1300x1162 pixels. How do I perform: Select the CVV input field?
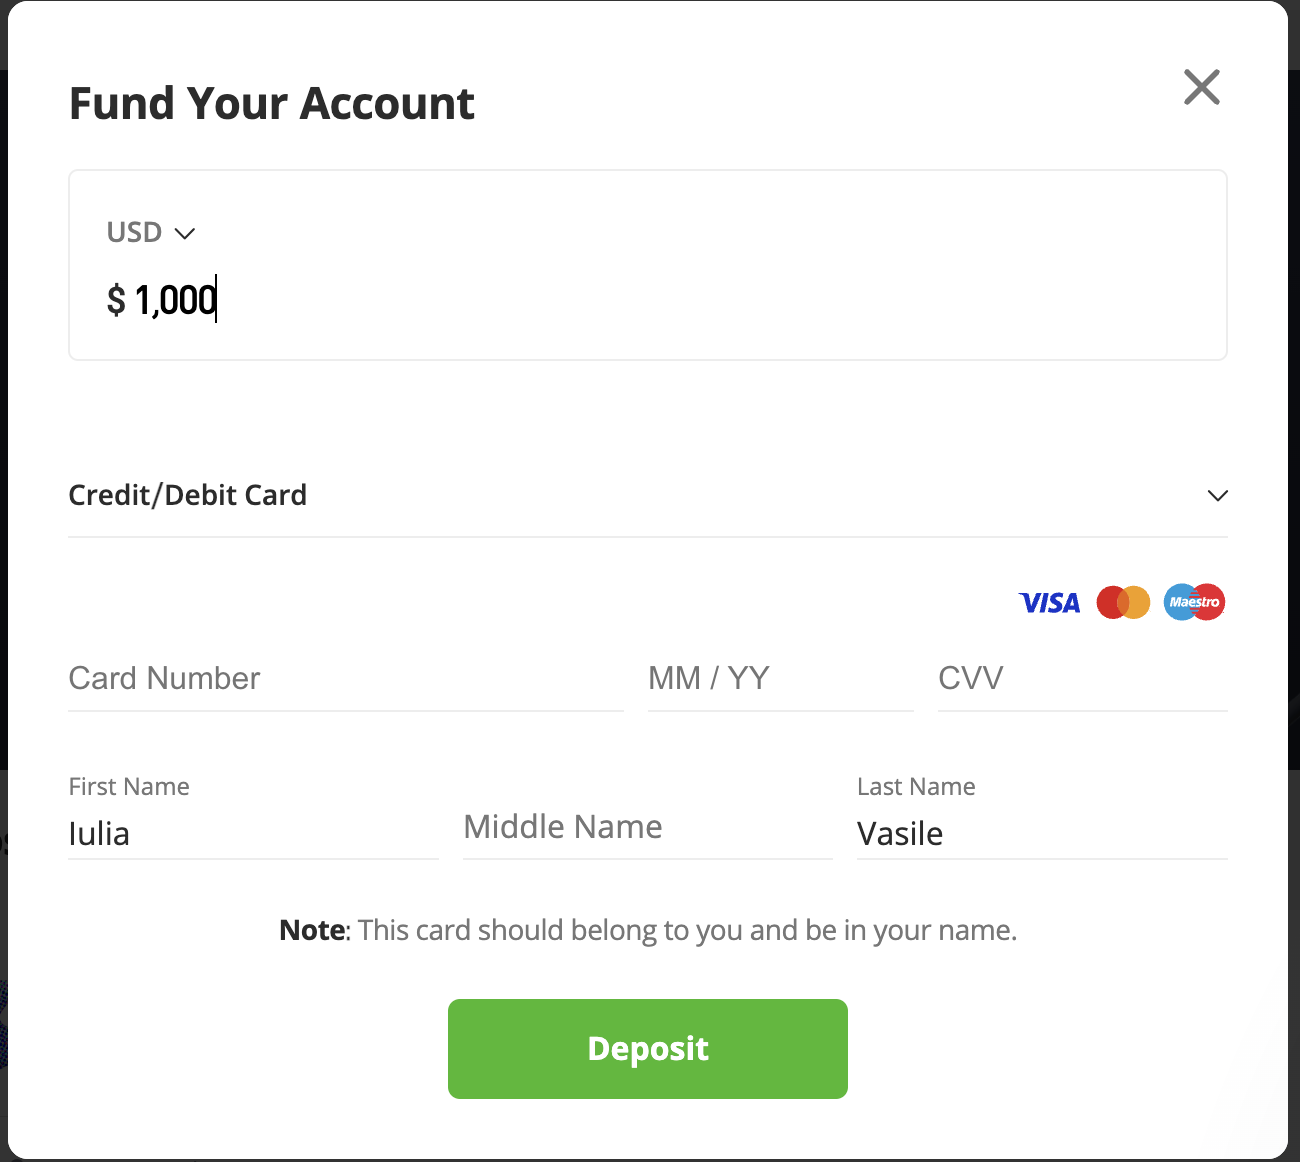[x=1083, y=679]
